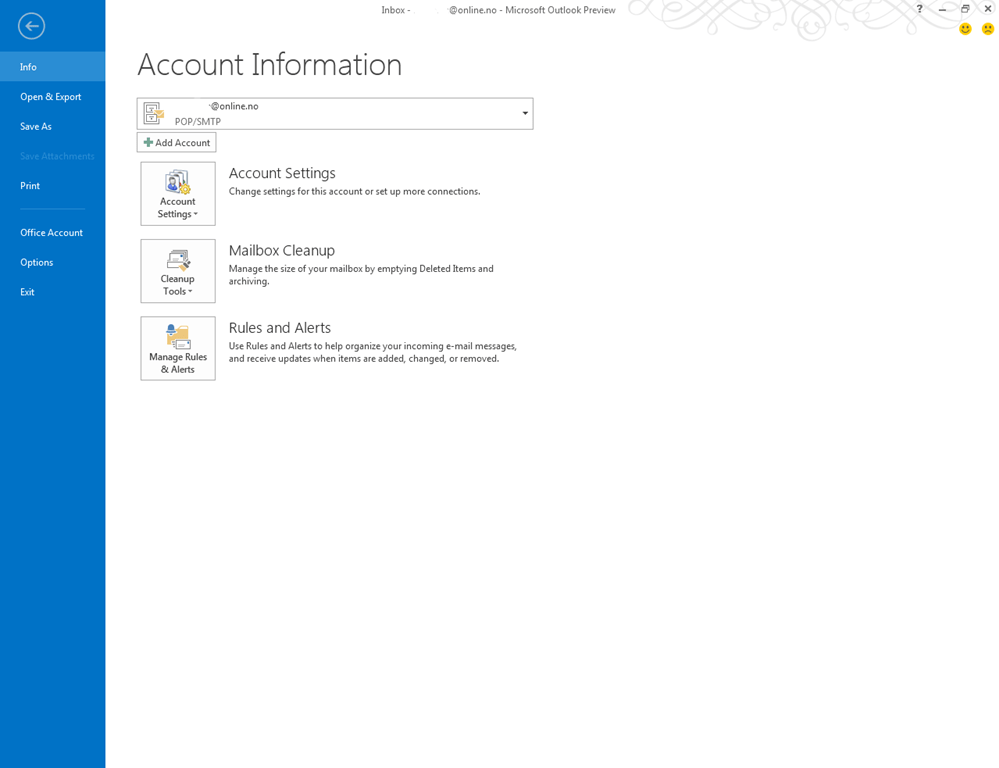999x768 pixels.
Task: Send a frown with the sad face
Action: pos(988,29)
